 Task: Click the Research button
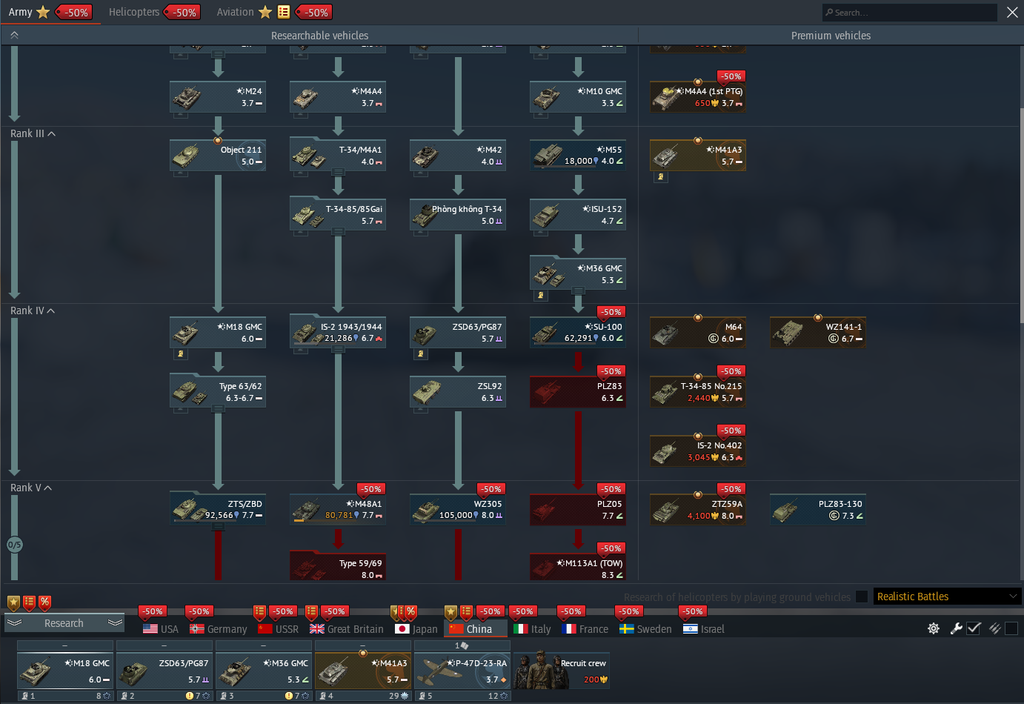pos(64,623)
